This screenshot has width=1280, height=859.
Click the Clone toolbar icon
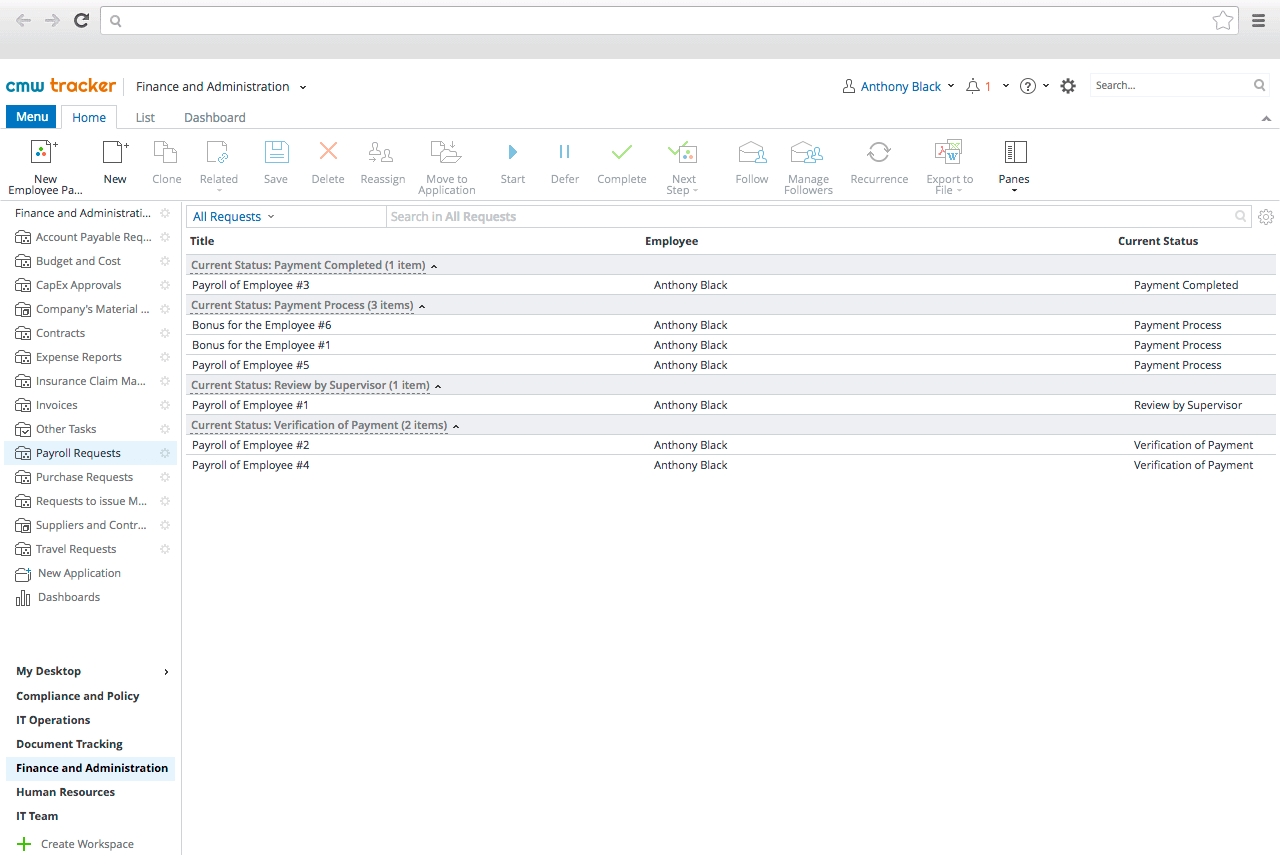click(166, 152)
